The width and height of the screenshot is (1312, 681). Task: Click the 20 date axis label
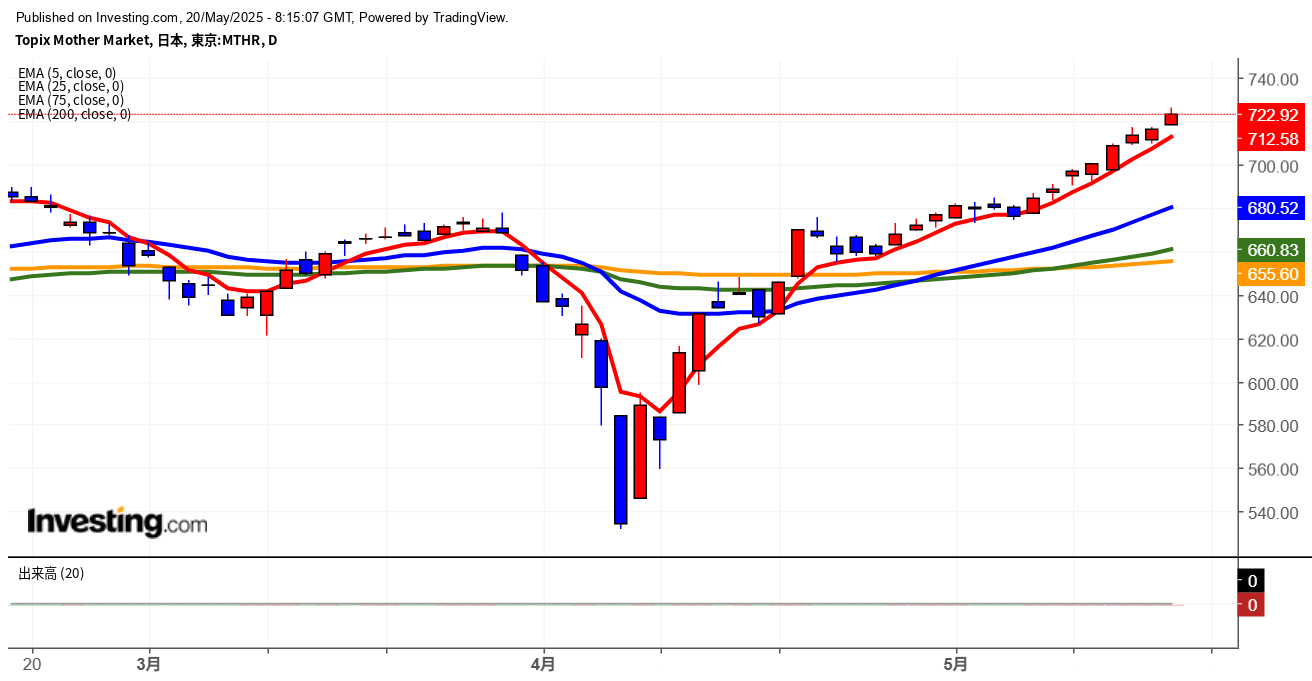32,664
